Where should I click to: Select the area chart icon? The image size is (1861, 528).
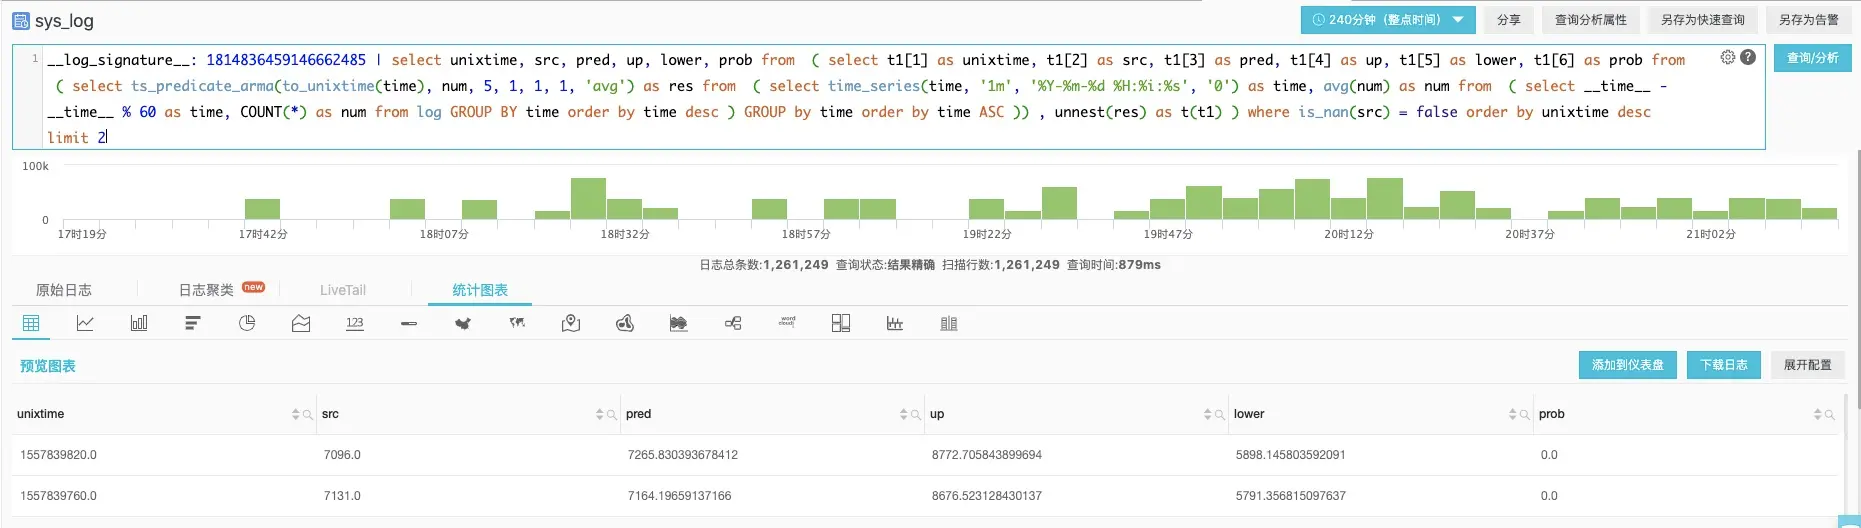coord(301,323)
